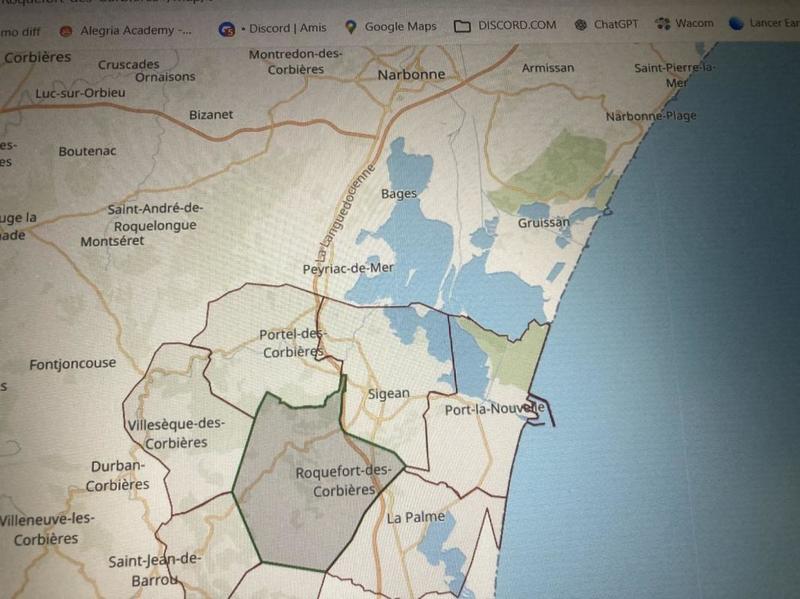Viewport: 800px width, 599px height.
Task: Open the "mo diff" bookmark
Action: pyautogui.click(x=19, y=32)
